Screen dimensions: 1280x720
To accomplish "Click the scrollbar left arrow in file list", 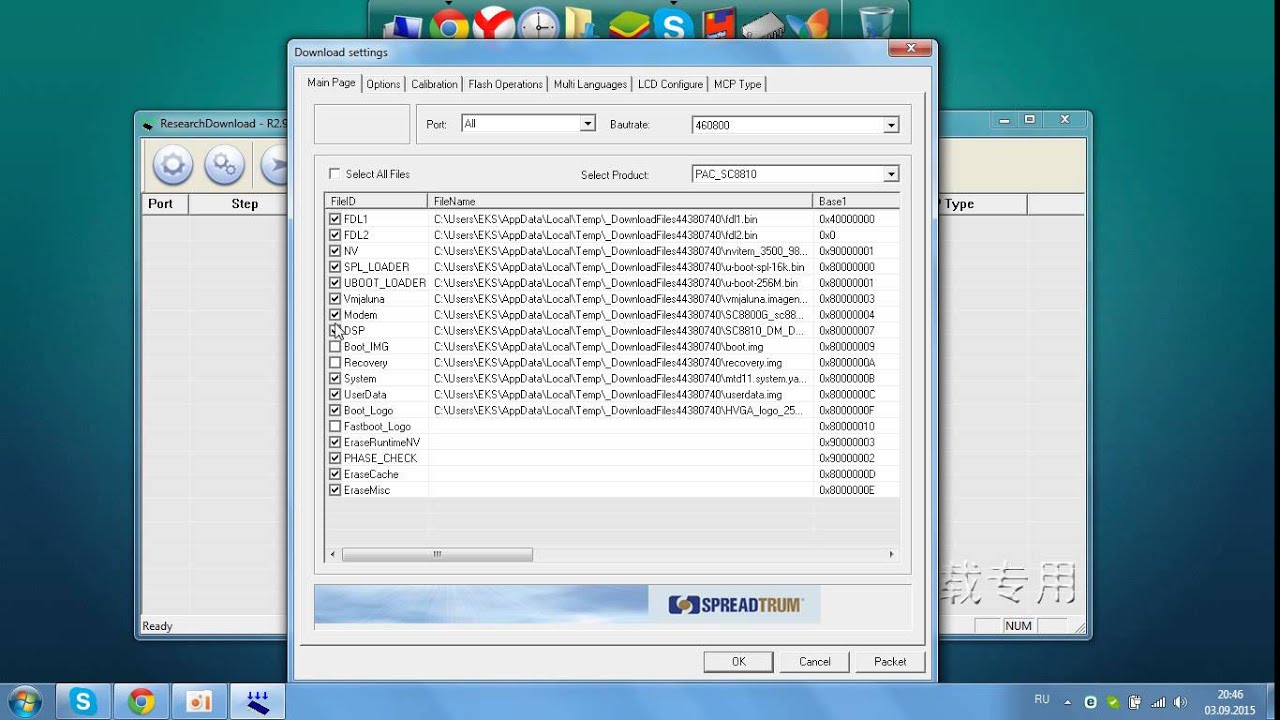I will 333,554.
